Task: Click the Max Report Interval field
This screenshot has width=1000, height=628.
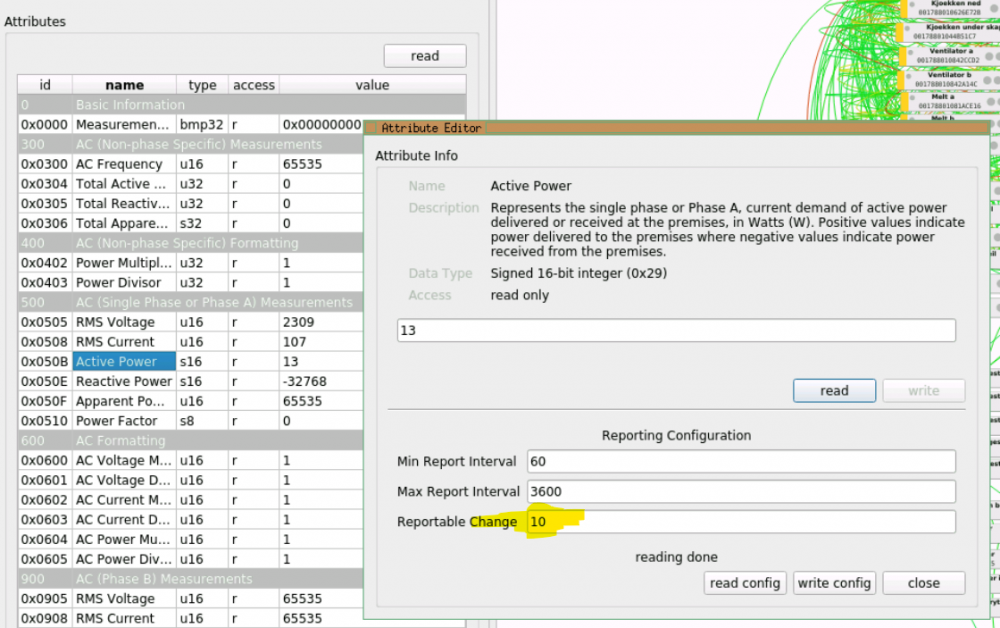Action: (x=740, y=491)
